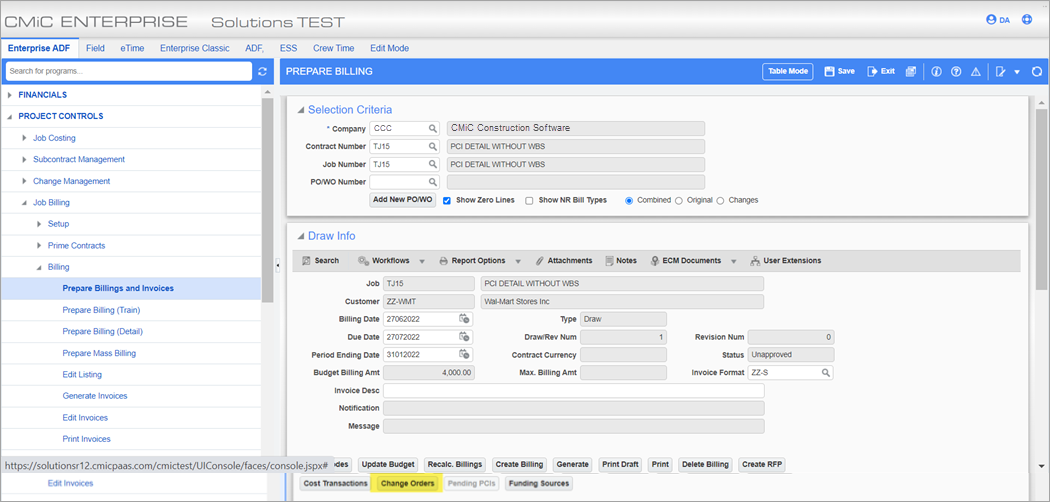Open the PO/WO Number lookup magnifier
The height and width of the screenshot is (502, 1050).
coord(433,182)
